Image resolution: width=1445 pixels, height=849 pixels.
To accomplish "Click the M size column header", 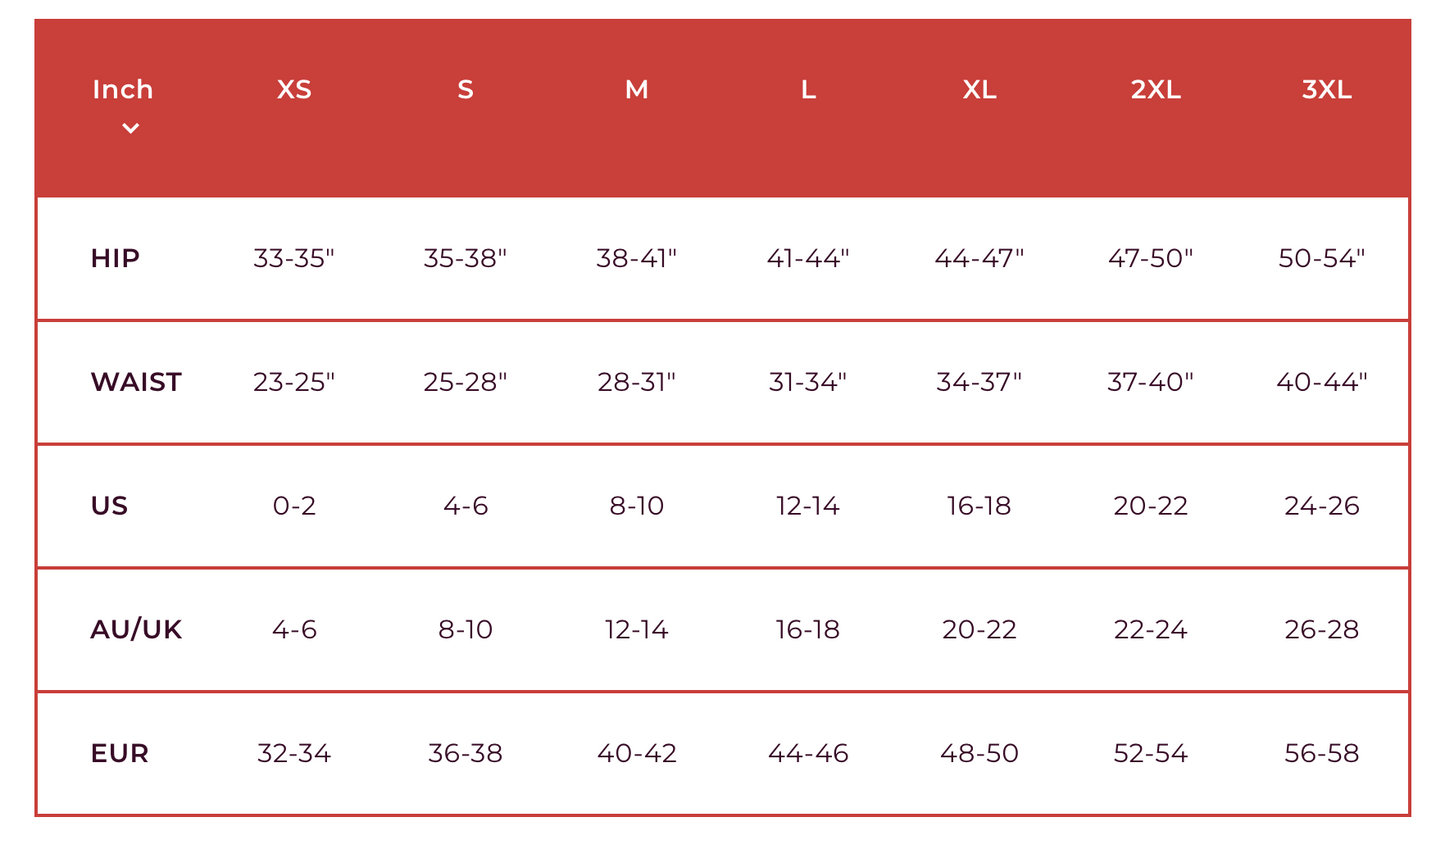I will [636, 90].
